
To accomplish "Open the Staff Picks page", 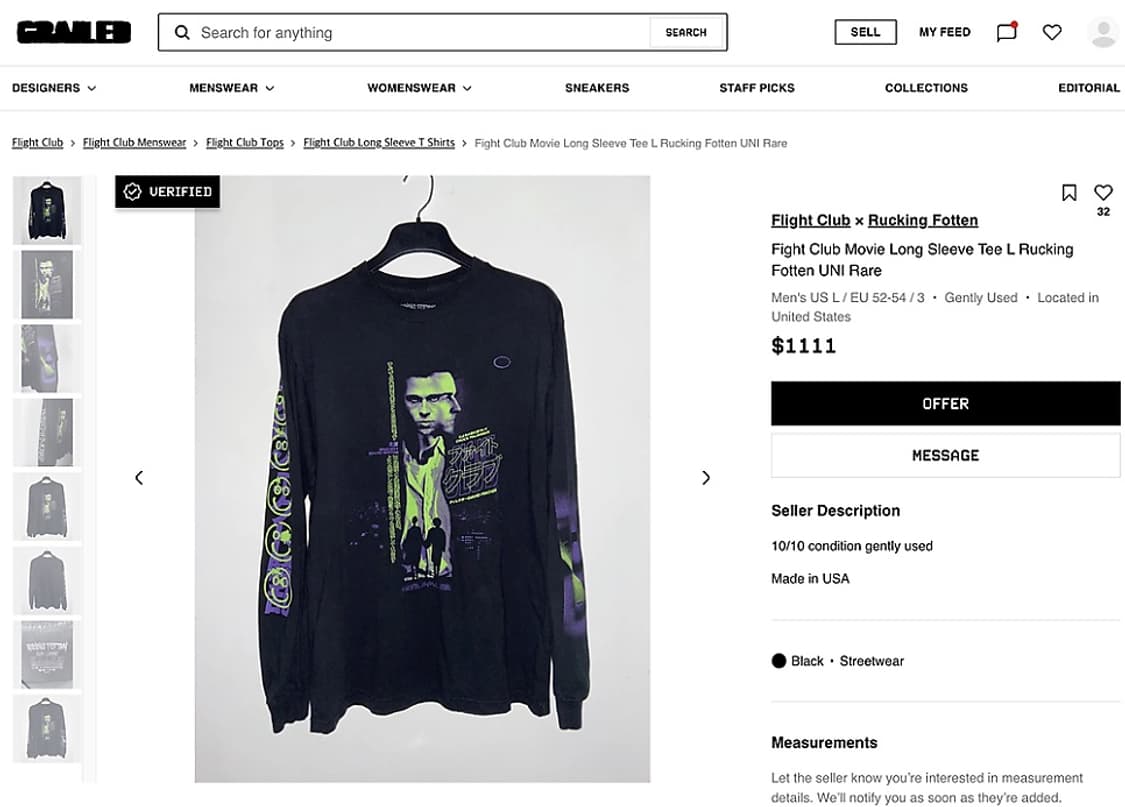I will 757,88.
